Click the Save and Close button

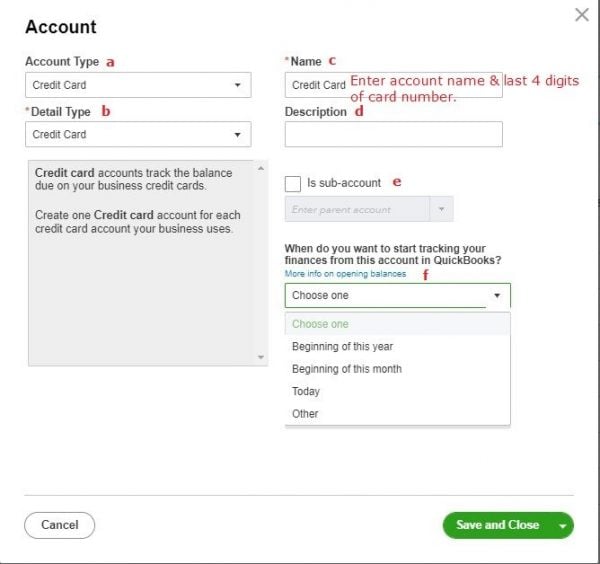tap(497, 525)
